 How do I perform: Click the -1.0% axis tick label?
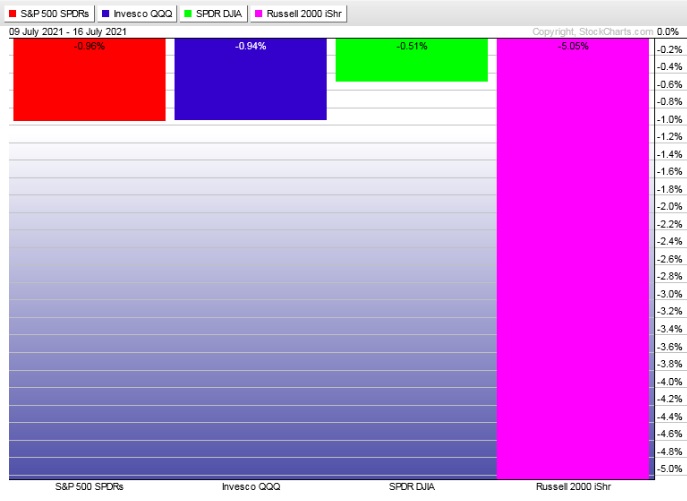pyautogui.click(x=669, y=119)
